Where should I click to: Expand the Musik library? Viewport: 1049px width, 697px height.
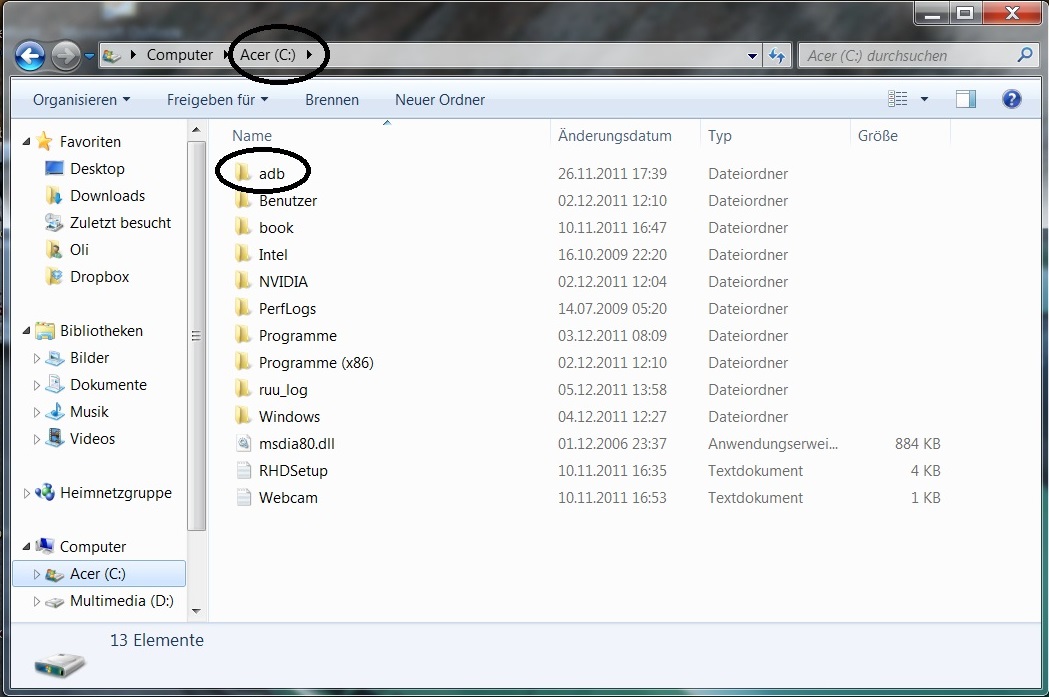[37, 412]
